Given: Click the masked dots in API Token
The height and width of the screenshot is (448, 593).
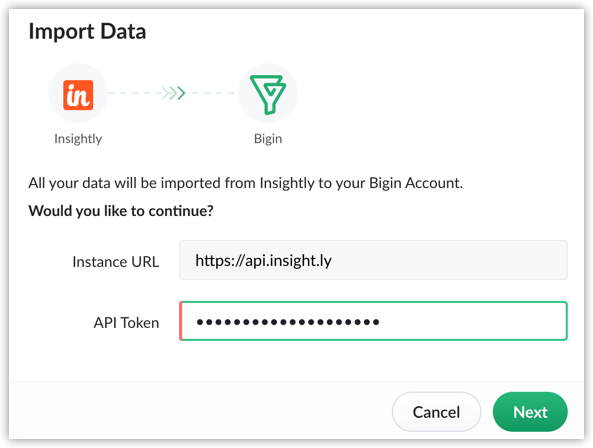Looking at the screenshot, I should point(287,322).
